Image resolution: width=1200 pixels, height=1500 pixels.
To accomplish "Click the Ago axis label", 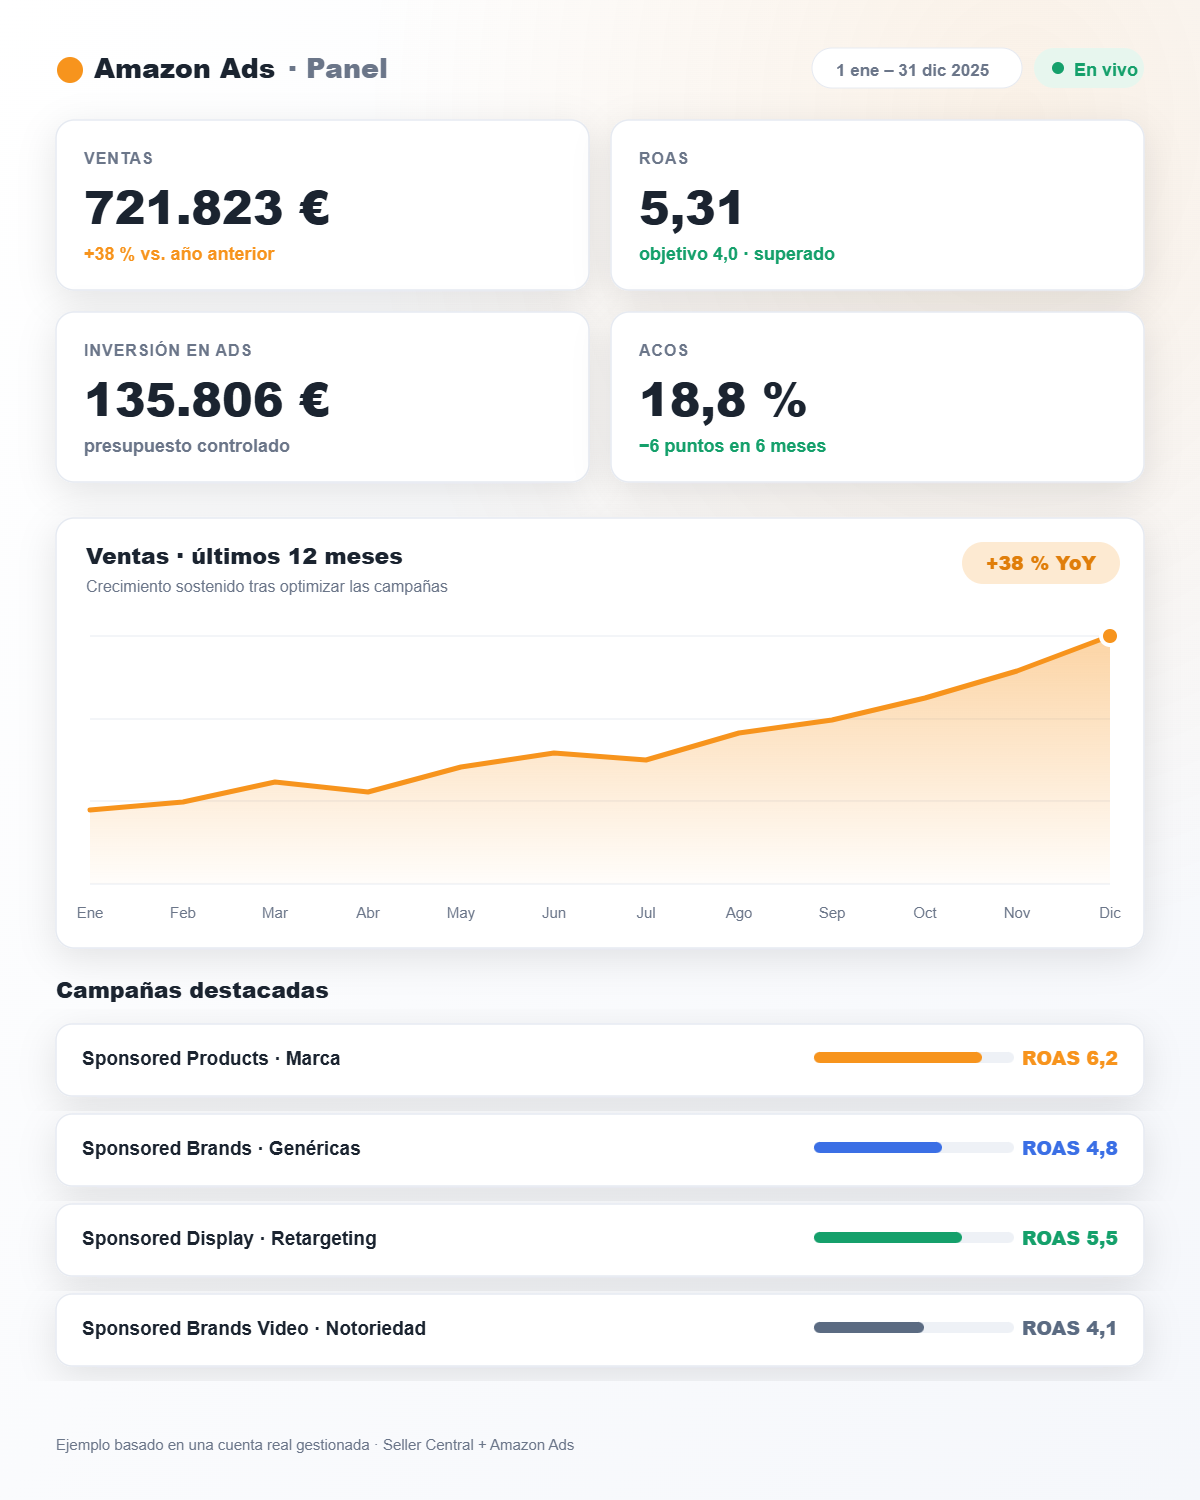I will coord(739,913).
